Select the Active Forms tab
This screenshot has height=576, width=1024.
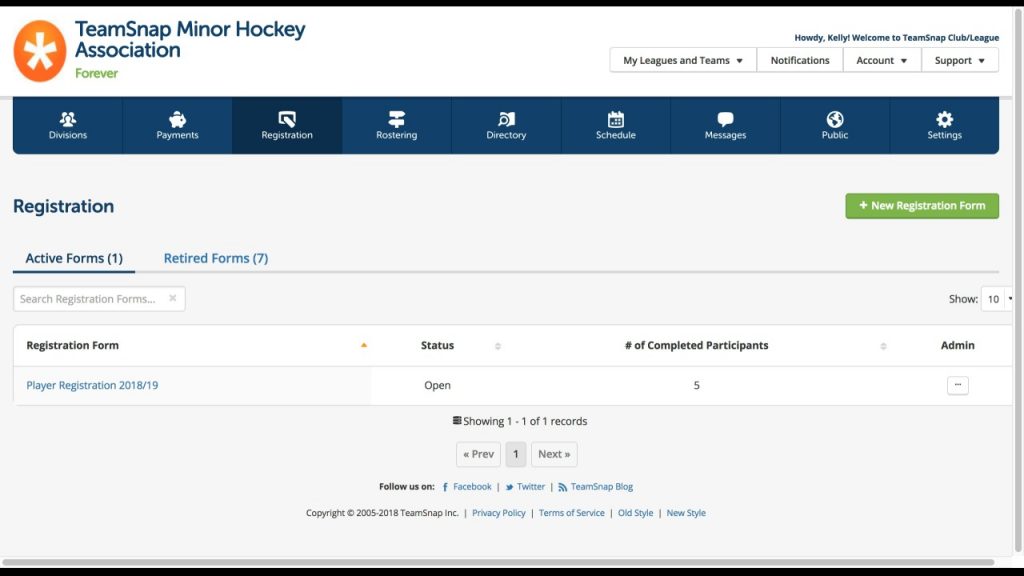72,257
